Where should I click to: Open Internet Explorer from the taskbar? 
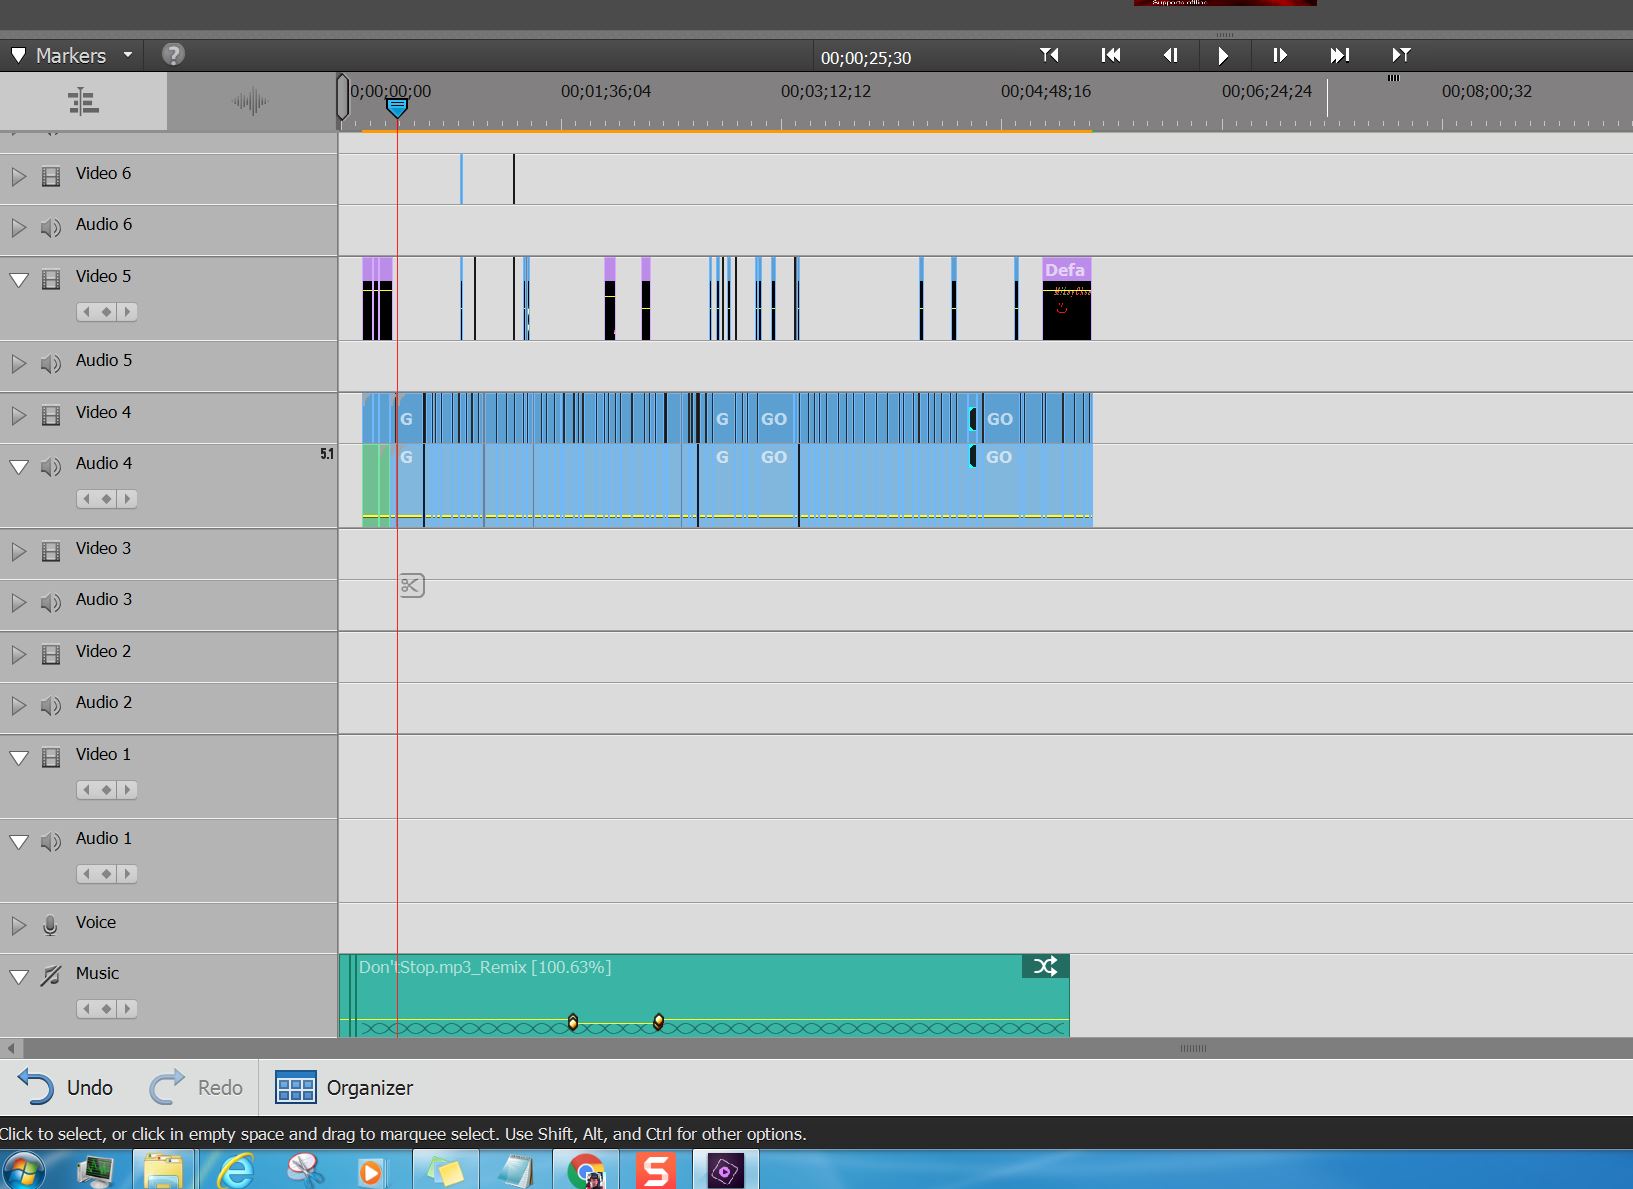click(x=235, y=1170)
